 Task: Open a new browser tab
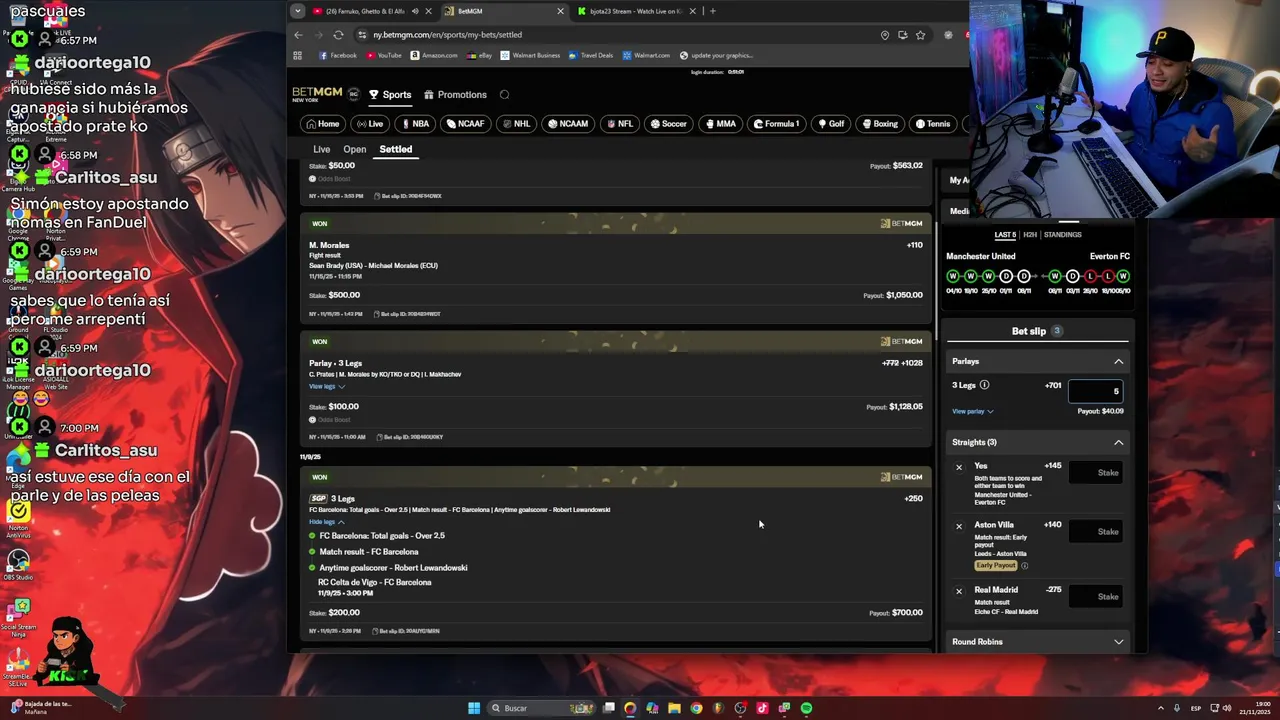(712, 11)
